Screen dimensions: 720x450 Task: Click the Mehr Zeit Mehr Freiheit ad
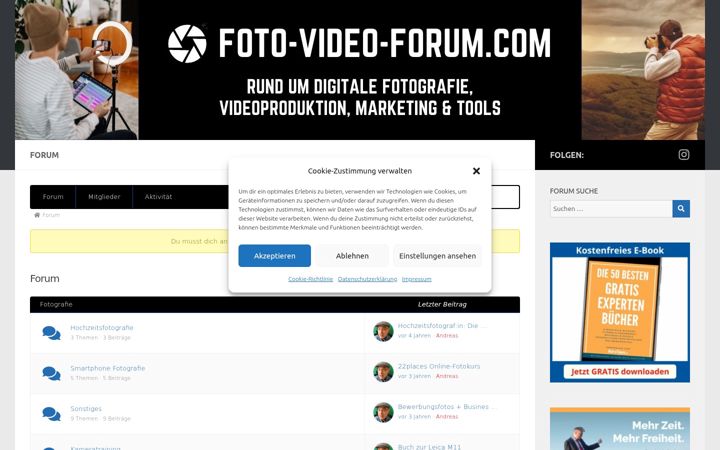619,429
